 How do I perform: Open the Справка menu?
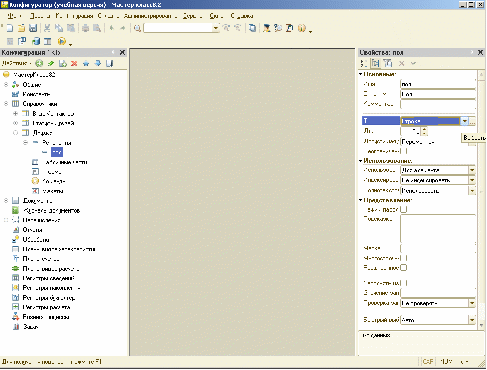coord(242,16)
